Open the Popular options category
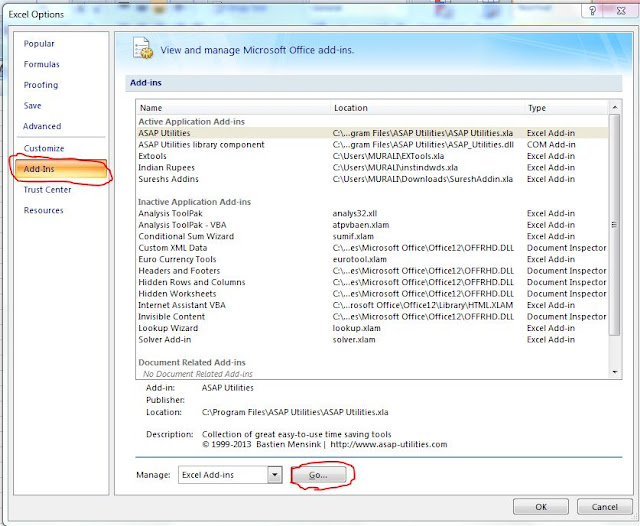The width and height of the screenshot is (640, 526). point(39,44)
